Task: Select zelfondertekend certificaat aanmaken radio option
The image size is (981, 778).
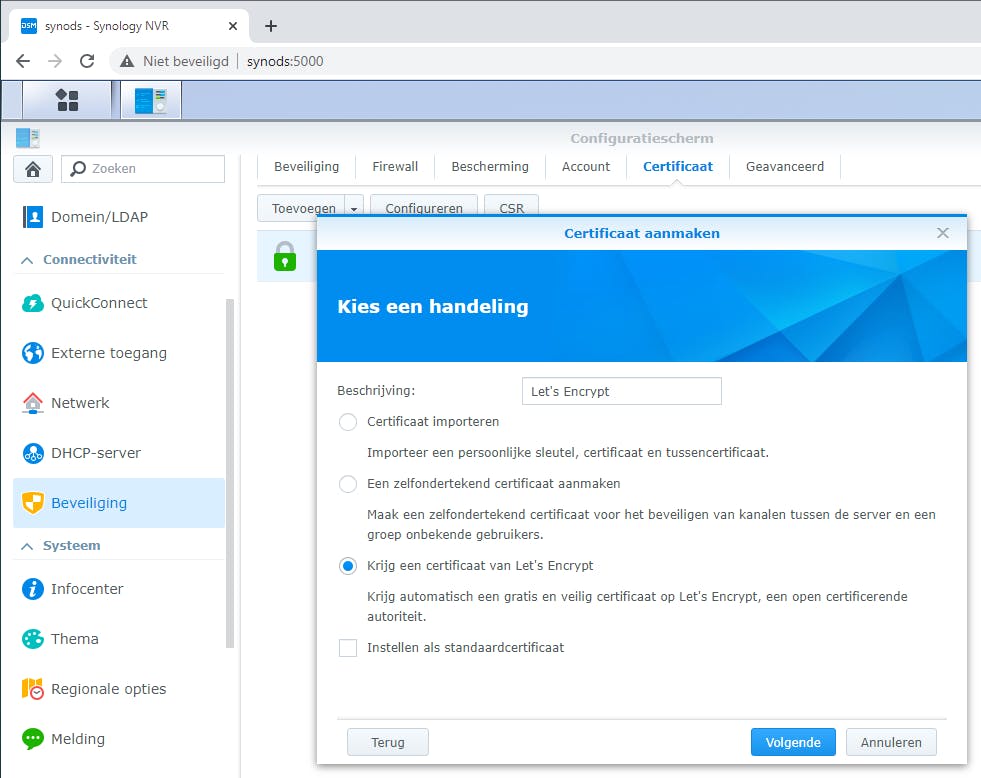Action: coord(348,484)
